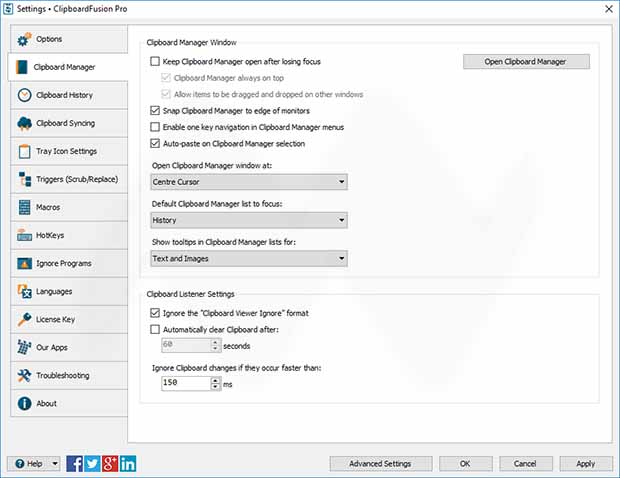Enable Keep Clipboard Manager open after losing focus

click(x=155, y=61)
